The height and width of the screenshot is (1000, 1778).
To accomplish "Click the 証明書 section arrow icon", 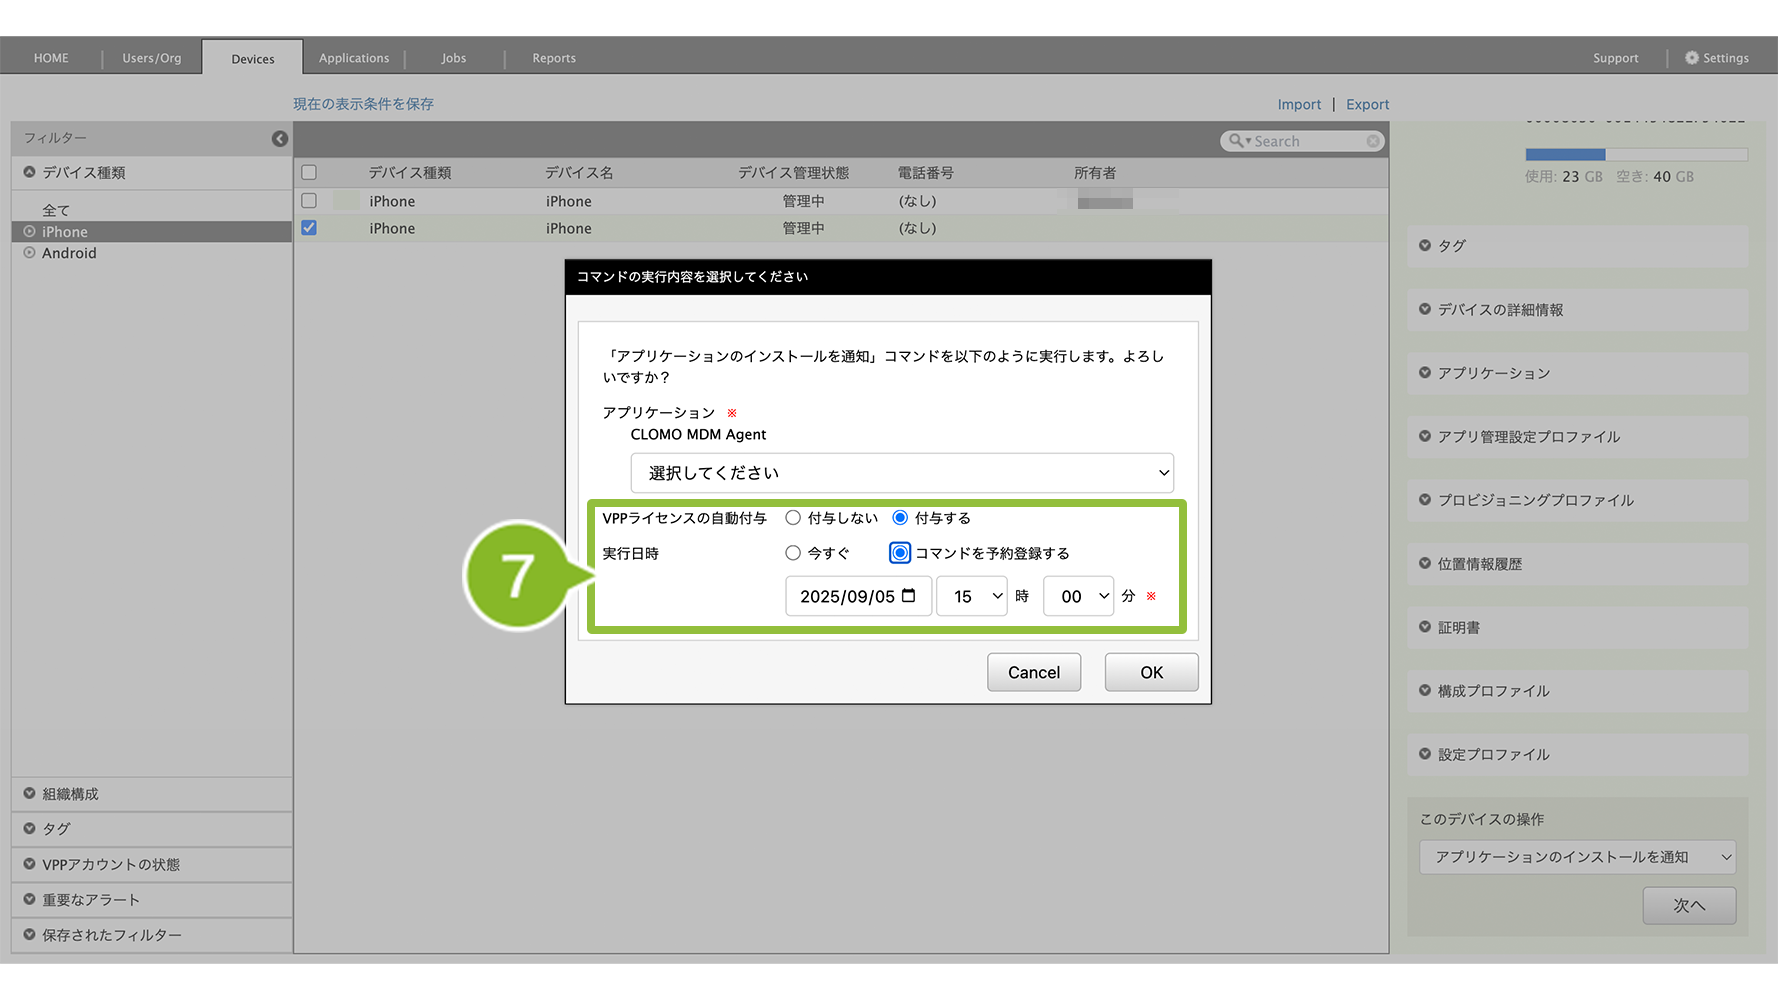I will [1425, 627].
